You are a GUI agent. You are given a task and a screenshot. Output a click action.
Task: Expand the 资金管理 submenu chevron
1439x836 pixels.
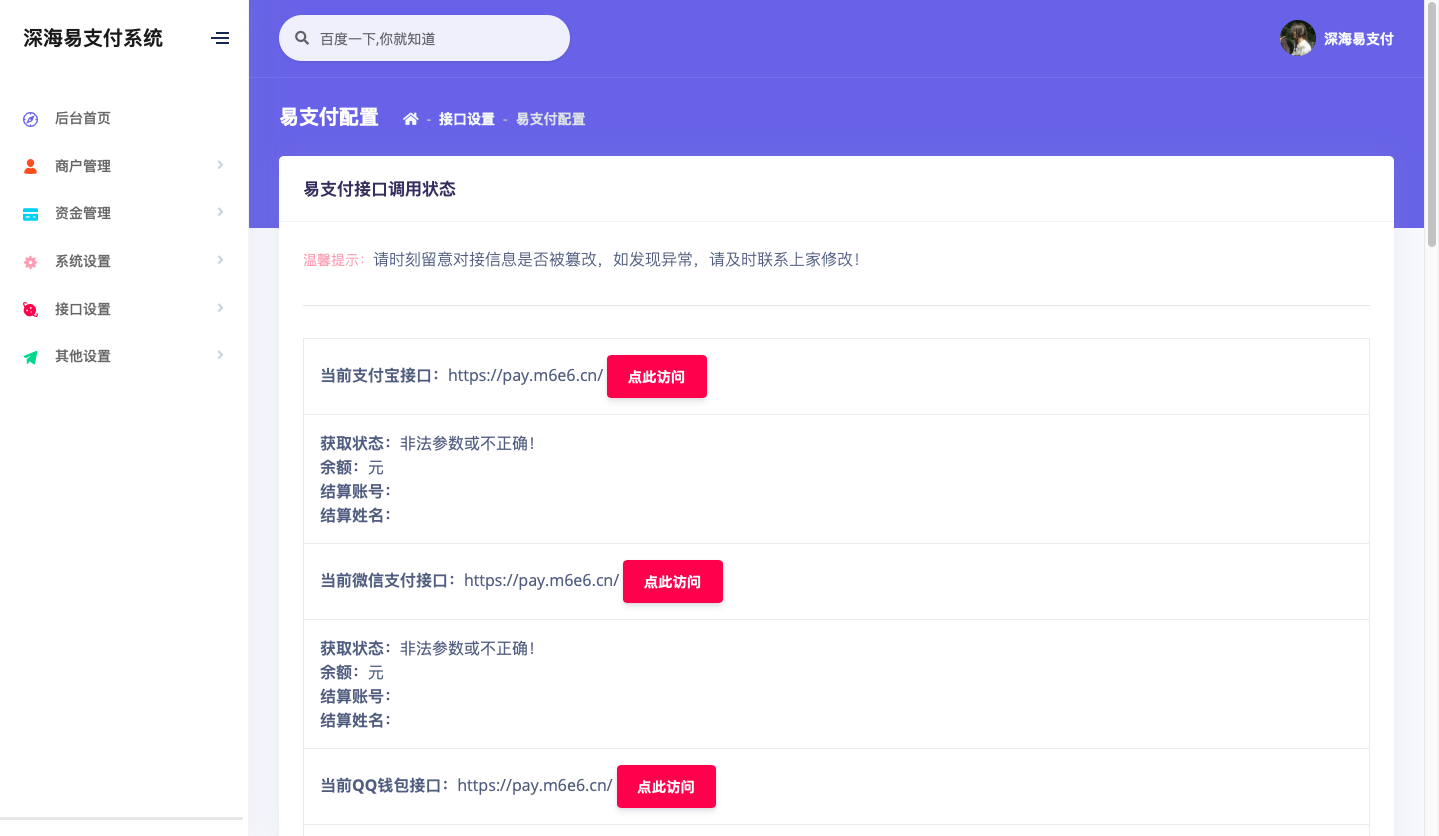[x=220, y=212]
